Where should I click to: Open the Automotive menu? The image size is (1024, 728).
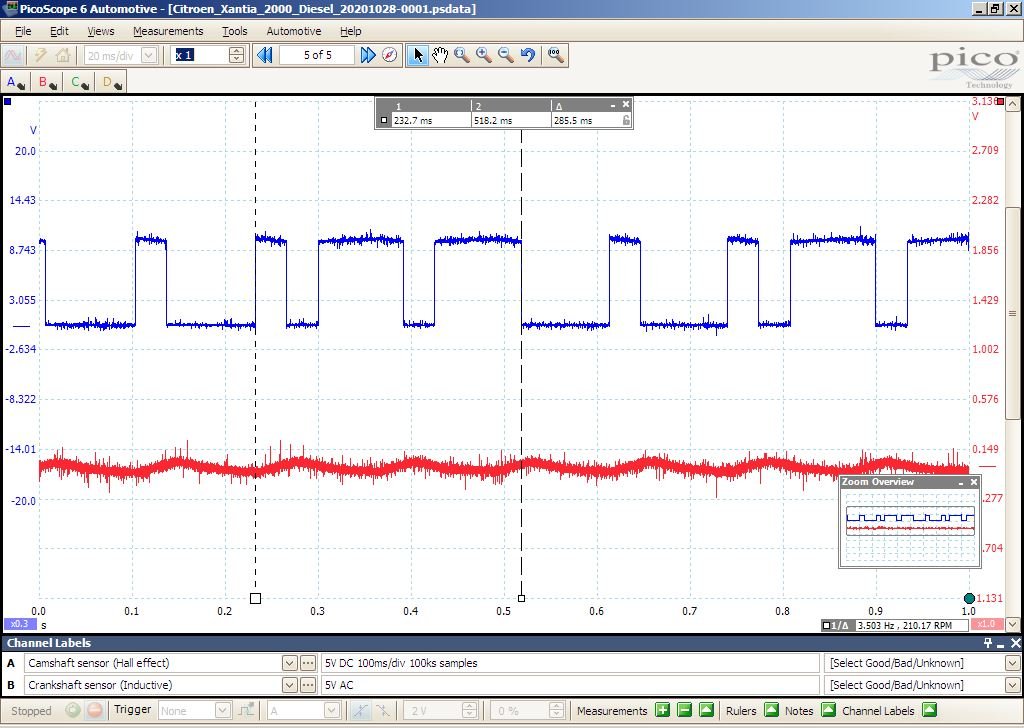pos(294,31)
